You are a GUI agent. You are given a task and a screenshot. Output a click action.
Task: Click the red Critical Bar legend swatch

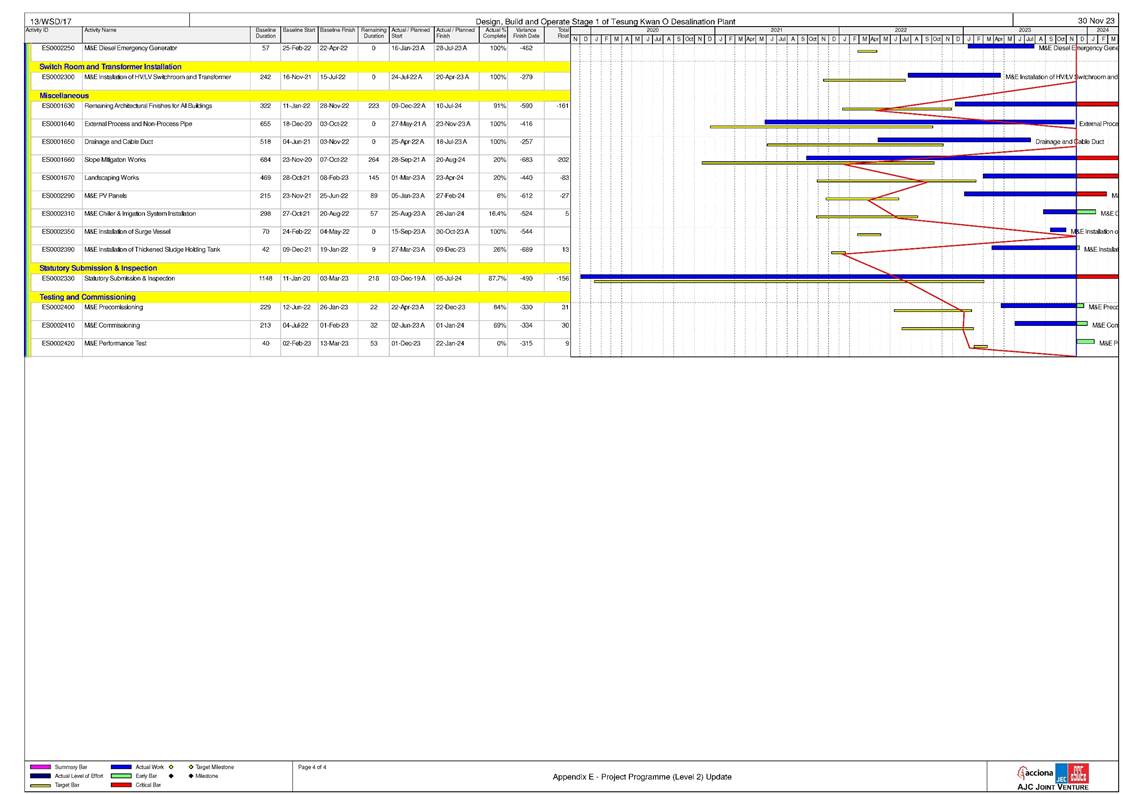[120, 786]
